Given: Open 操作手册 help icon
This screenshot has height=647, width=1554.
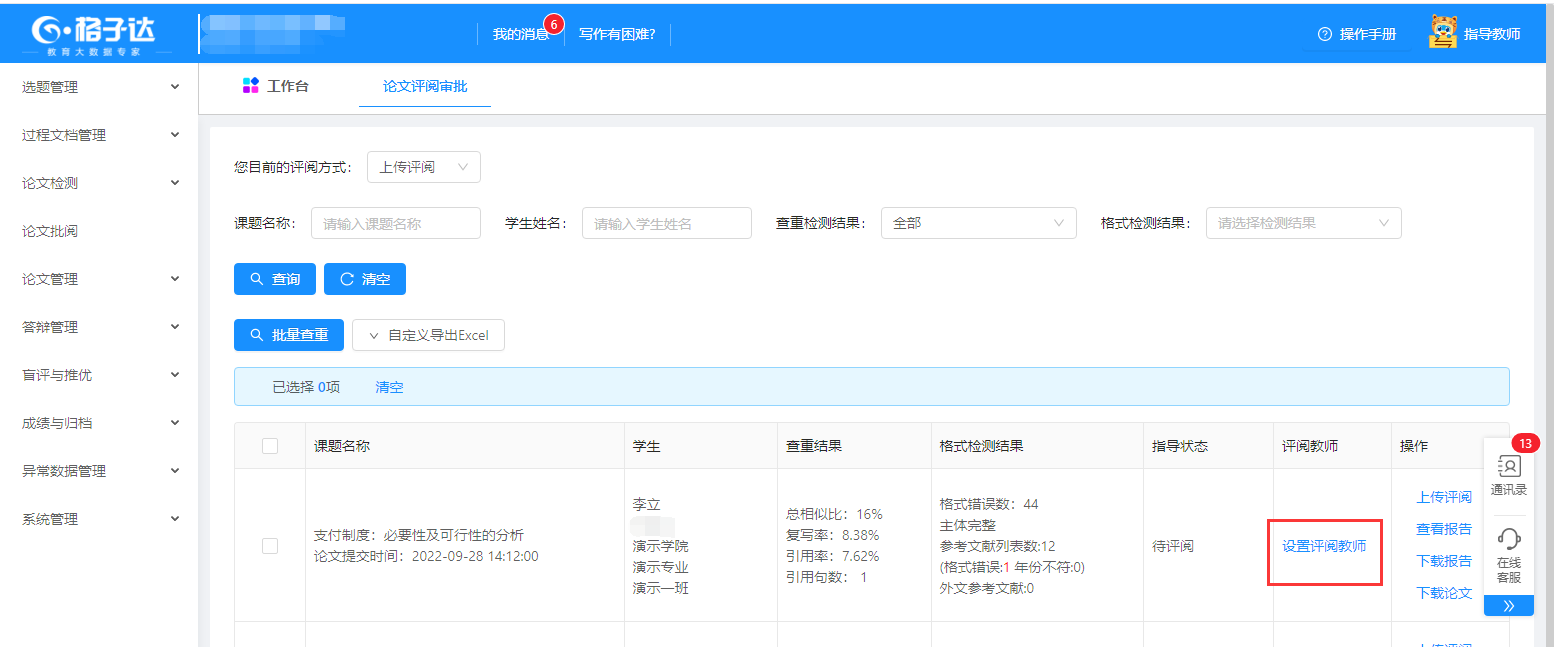Looking at the screenshot, I should point(1325,34).
